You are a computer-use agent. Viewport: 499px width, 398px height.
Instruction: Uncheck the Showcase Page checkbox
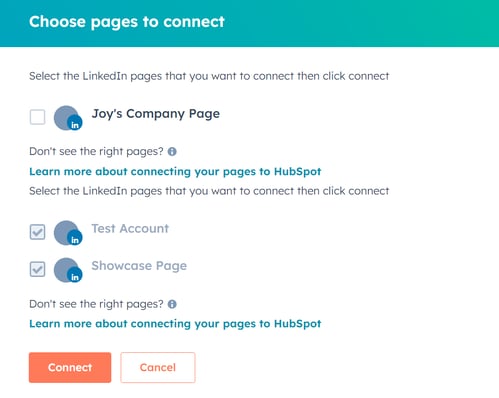coord(37,269)
